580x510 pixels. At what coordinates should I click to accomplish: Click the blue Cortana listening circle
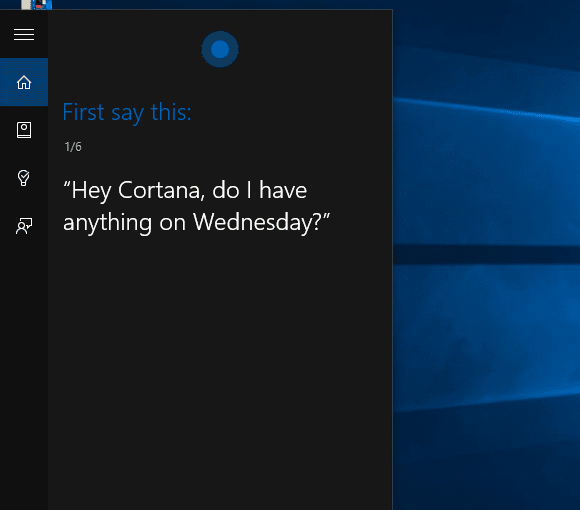[220, 49]
